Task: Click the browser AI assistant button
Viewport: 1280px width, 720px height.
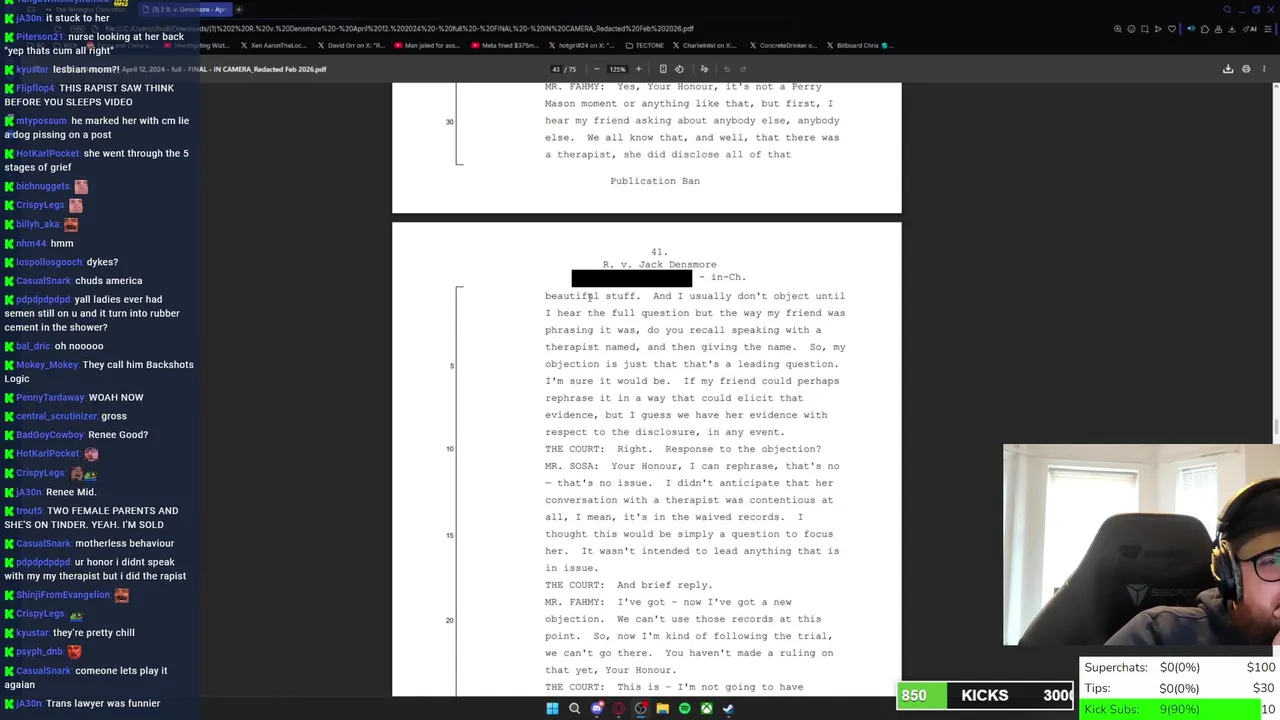Action: [x=1251, y=29]
